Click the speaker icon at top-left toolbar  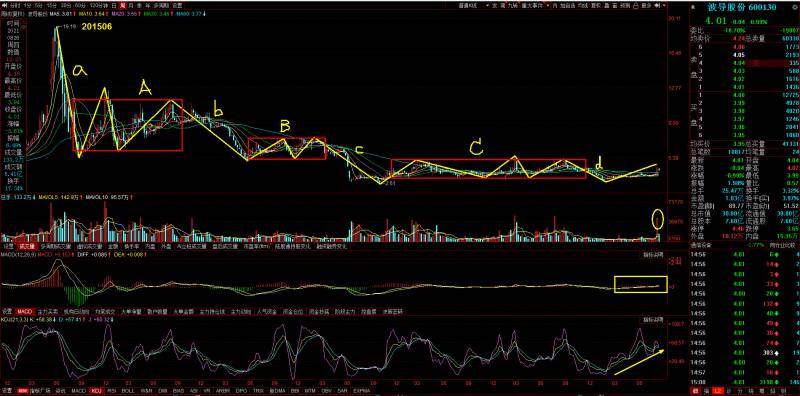tap(5, 6)
